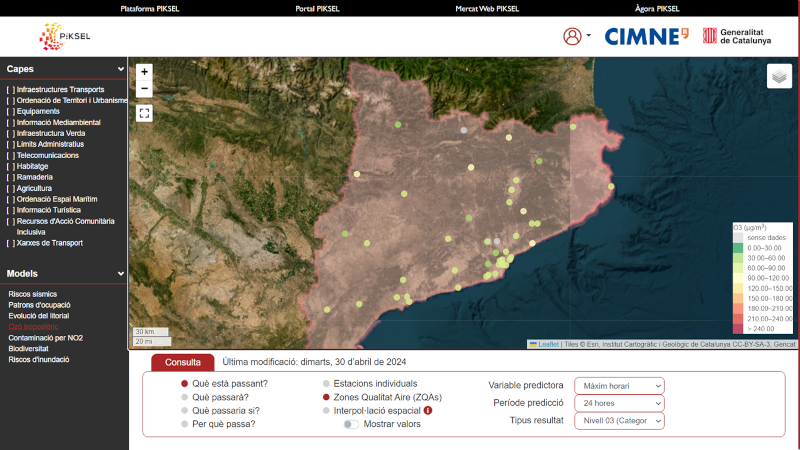
Task: Select the Consulta tab
Action: [x=182, y=362]
